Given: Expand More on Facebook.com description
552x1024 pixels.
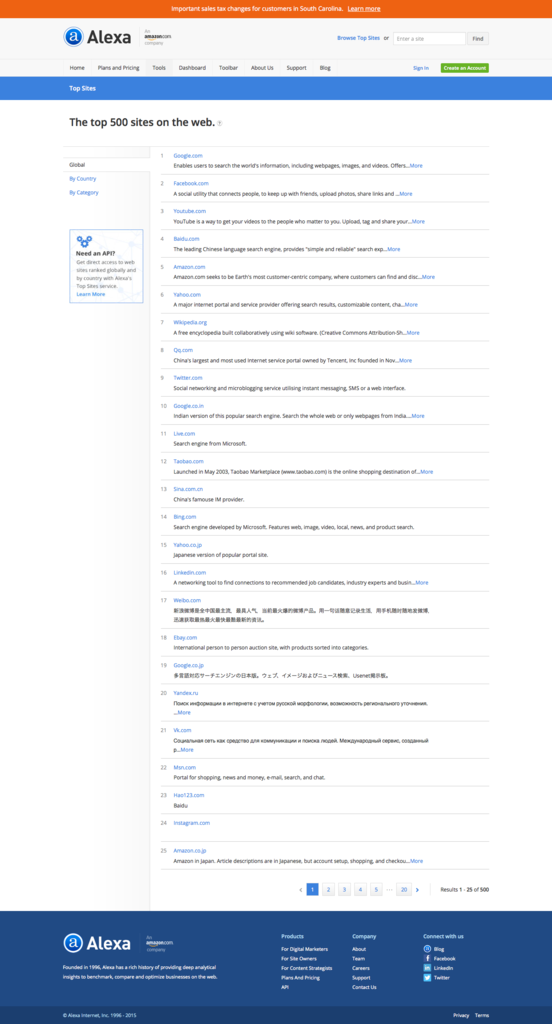Looking at the screenshot, I should click(406, 194).
